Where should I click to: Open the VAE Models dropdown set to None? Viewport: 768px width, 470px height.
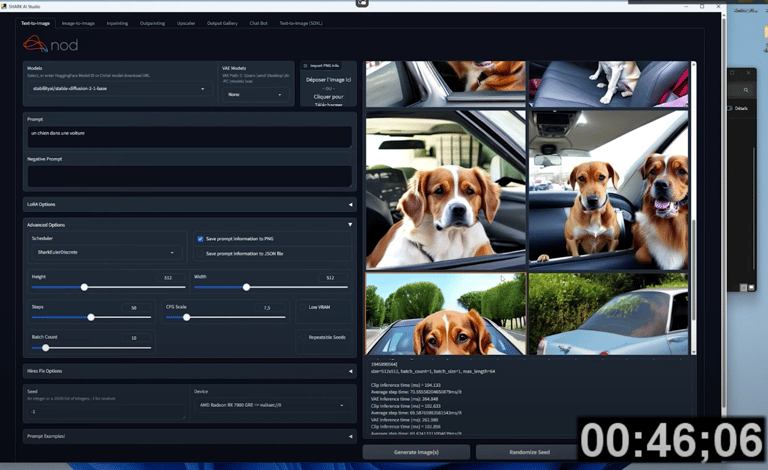(x=255, y=94)
